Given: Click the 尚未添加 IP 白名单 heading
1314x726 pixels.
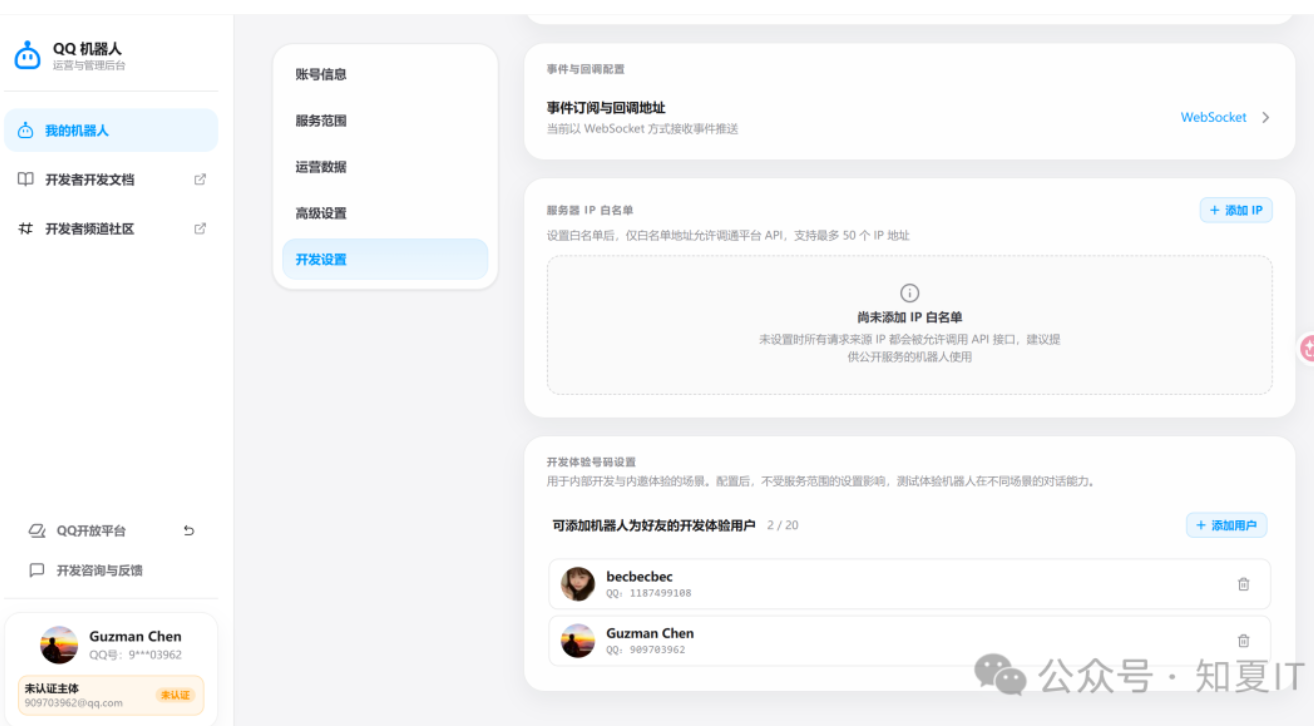Looking at the screenshot, I should pyautogui.click(x=909, y=317).
